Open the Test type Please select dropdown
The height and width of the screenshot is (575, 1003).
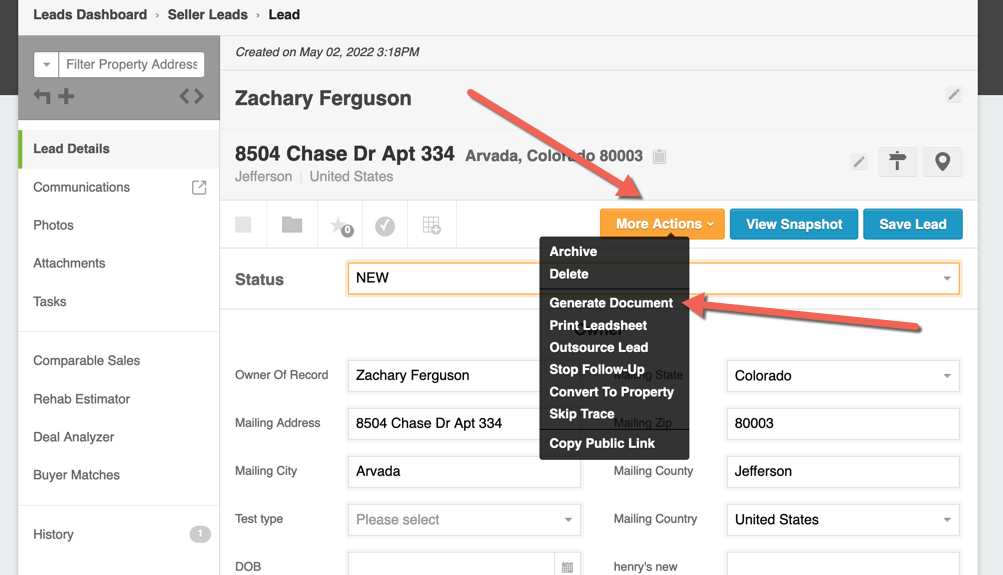coord(464,519)
